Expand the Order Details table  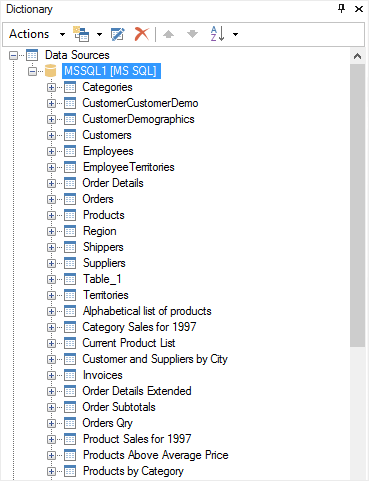coord(51,183)
